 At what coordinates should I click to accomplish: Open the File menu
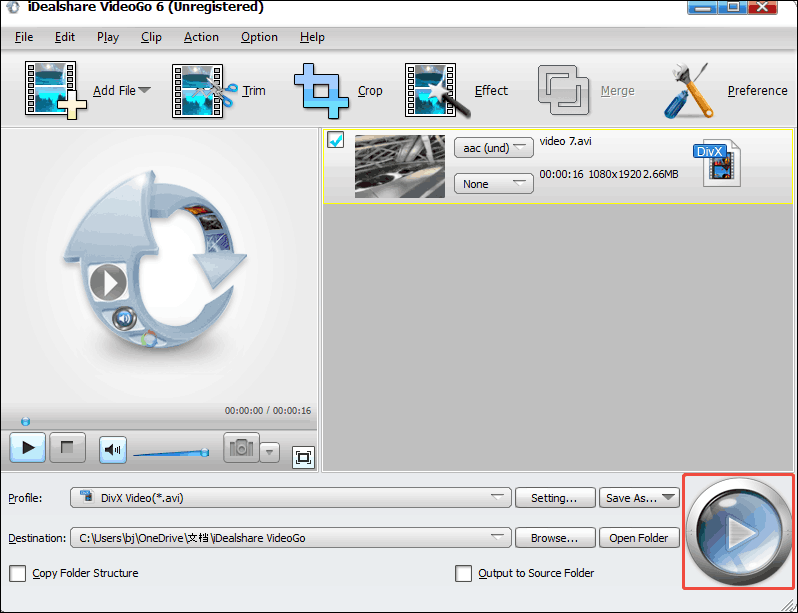click(24, 37)
